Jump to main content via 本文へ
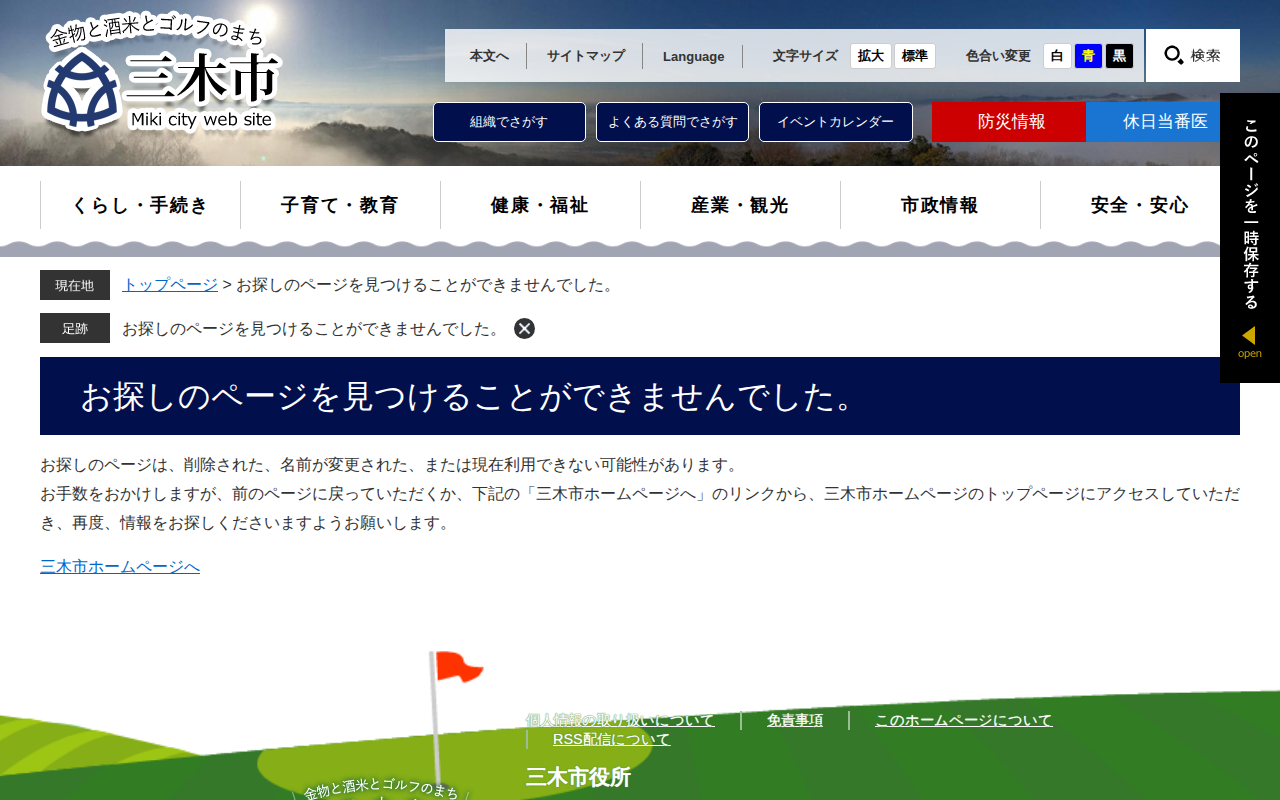Image resolution: width=1280 pixels, height=800 pixels. [x=489, y=56]
